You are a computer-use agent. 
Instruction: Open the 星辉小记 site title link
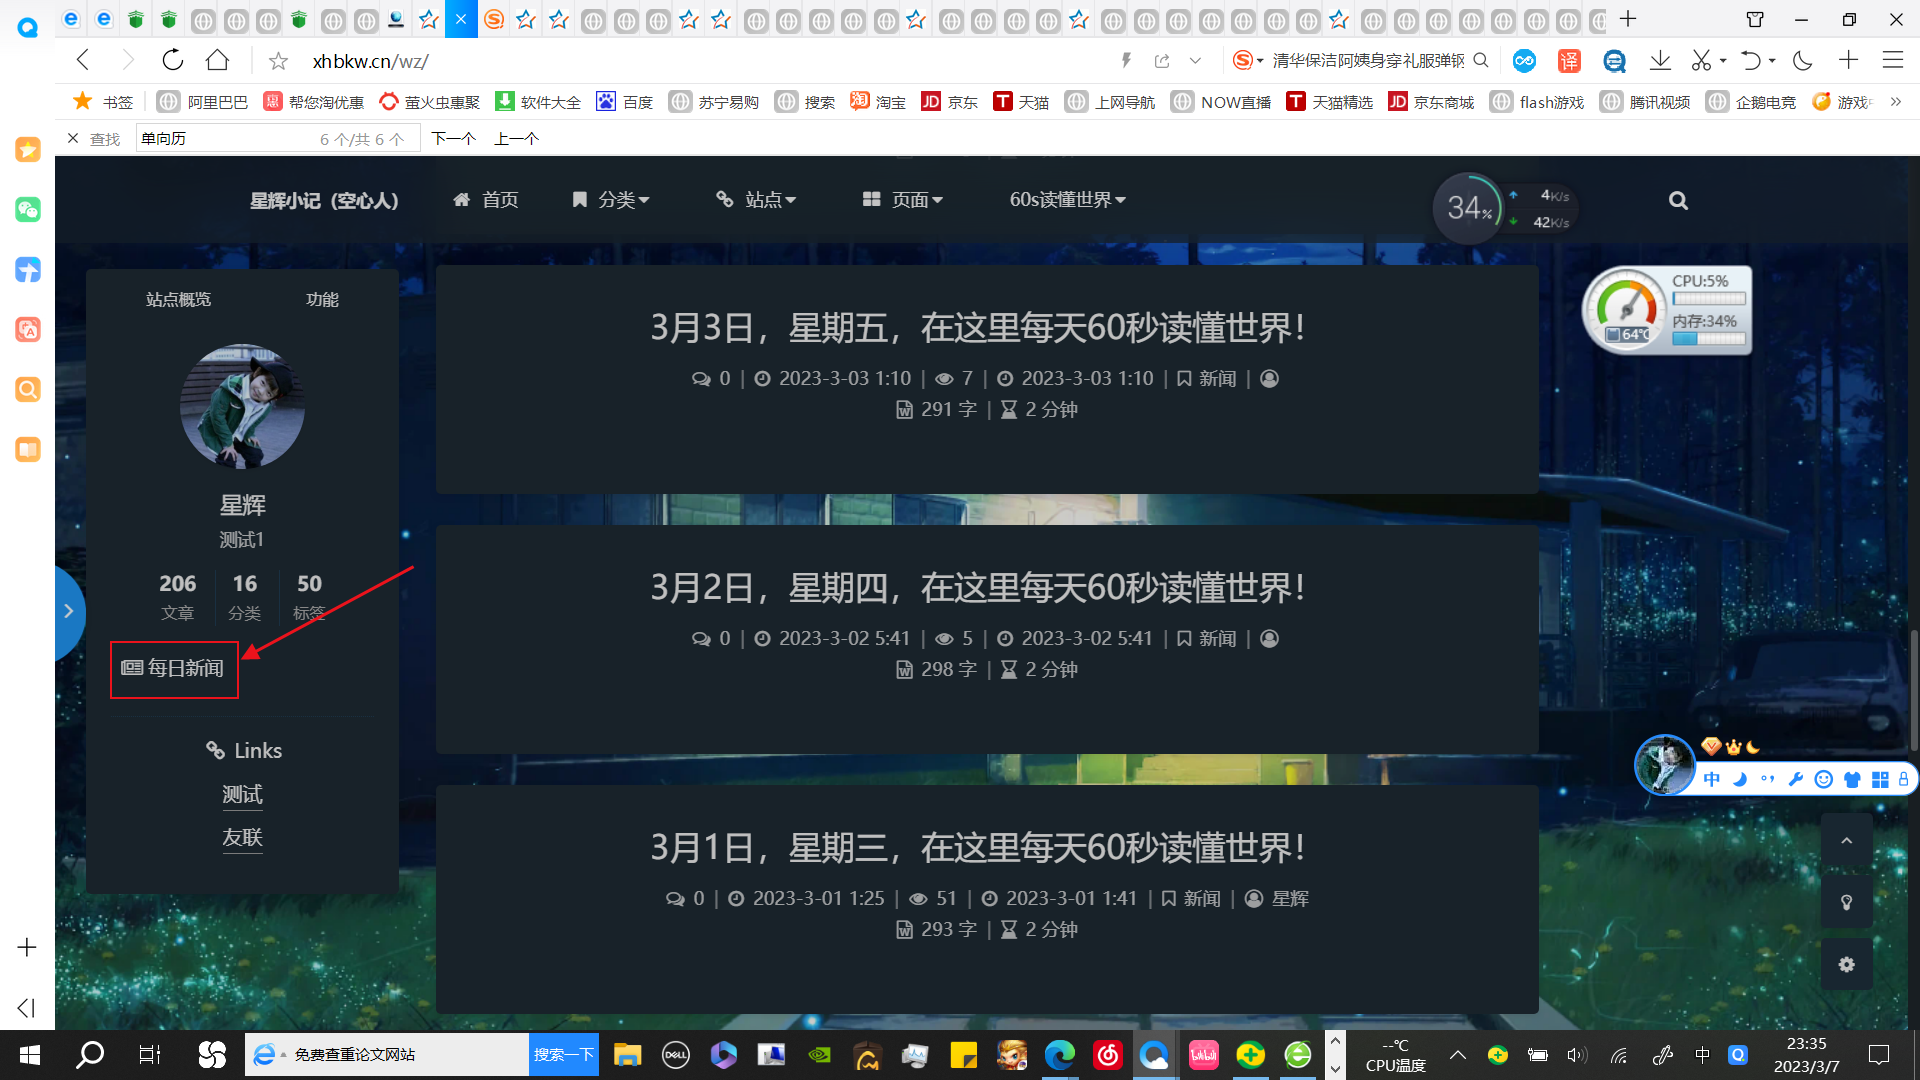point(324,201)
